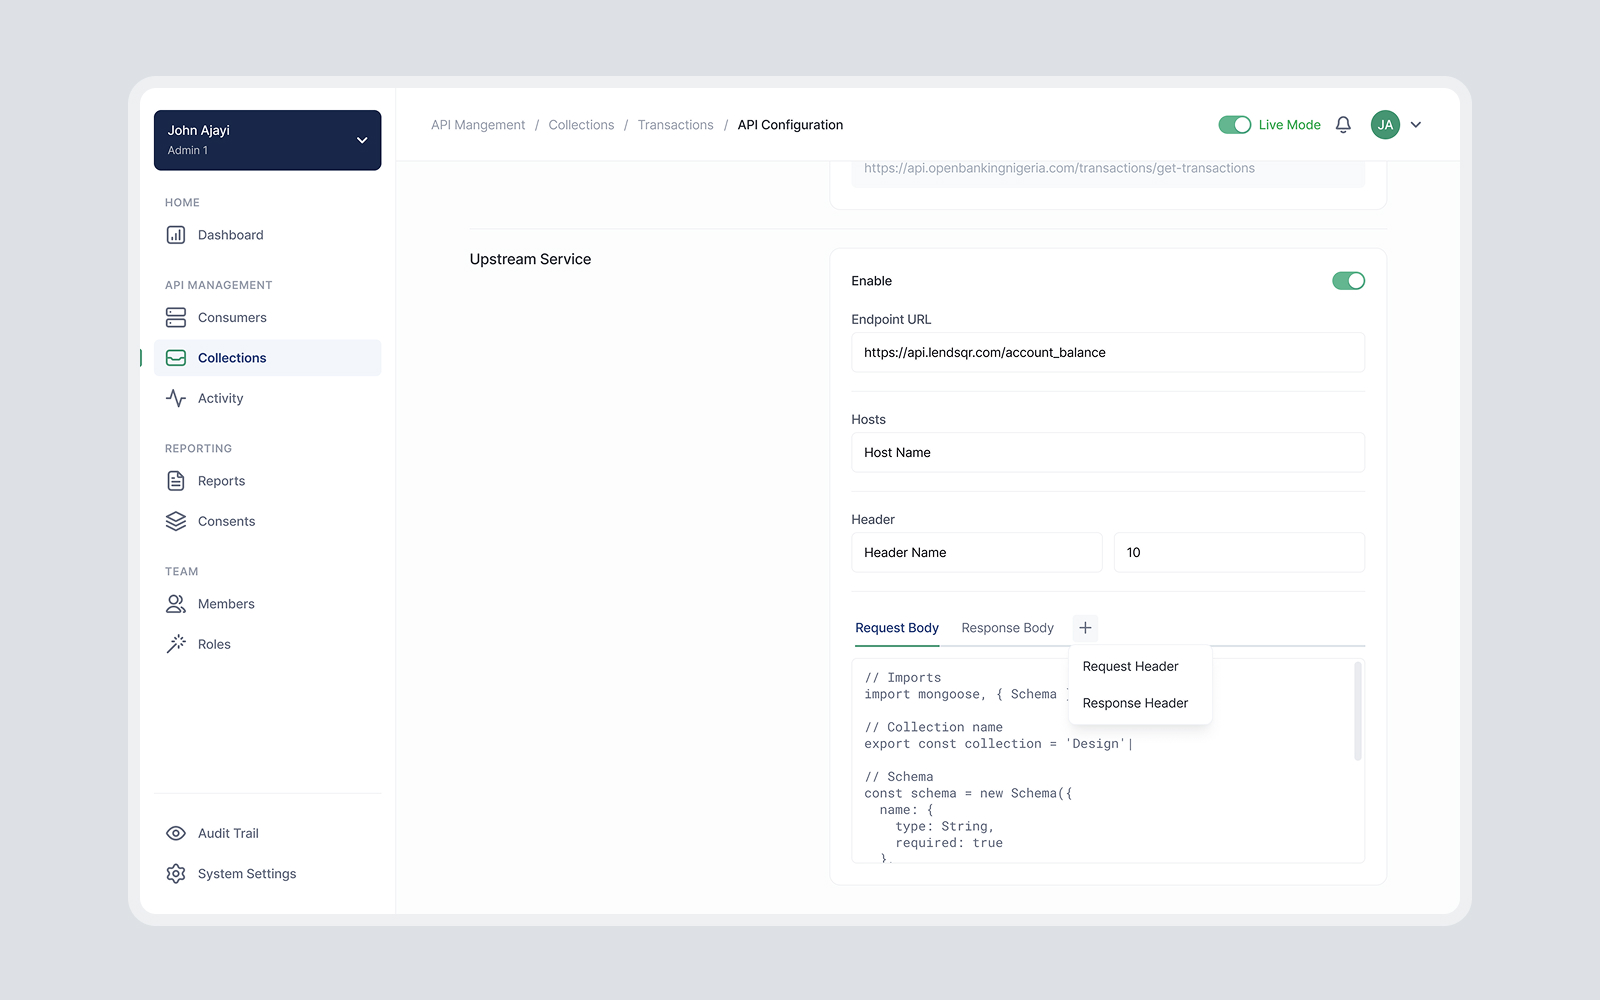This screenshot has height=1000, width=1600.
Task: Click the Consents layers icon
Action: (176, 521)
